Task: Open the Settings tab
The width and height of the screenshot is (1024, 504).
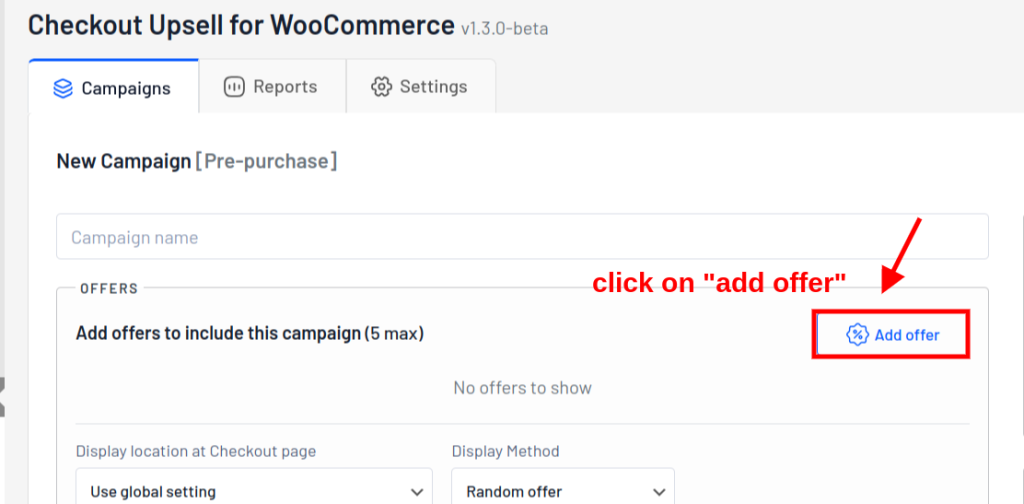Action: click(421, 87)
